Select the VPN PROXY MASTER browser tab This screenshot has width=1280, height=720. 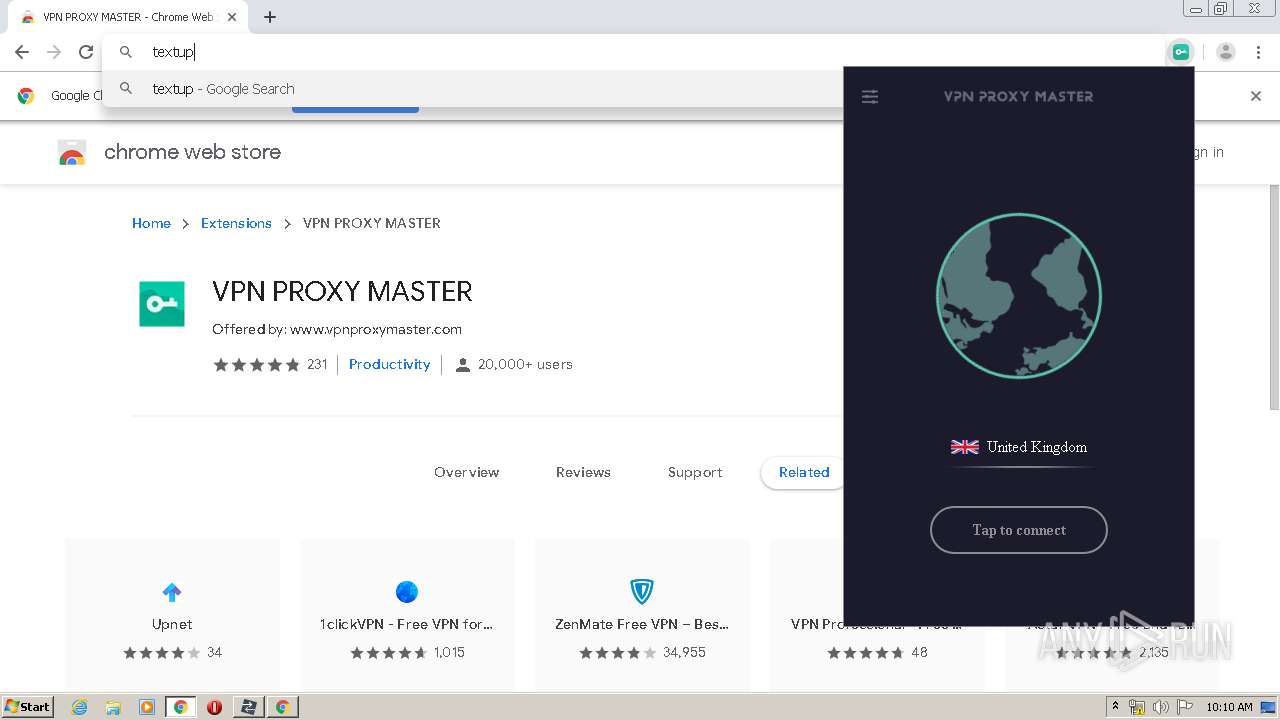pyautogui.click(x=127, y=17)
